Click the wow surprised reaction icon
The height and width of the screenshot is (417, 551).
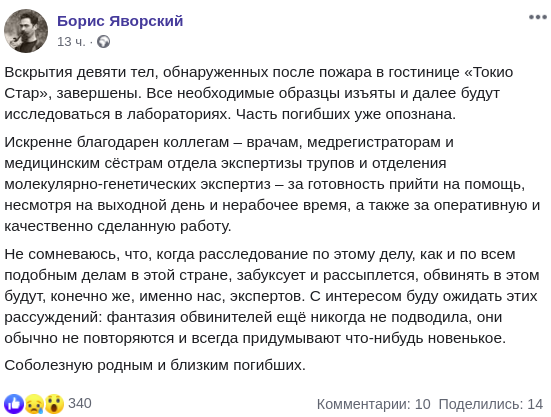pos(54,404)
